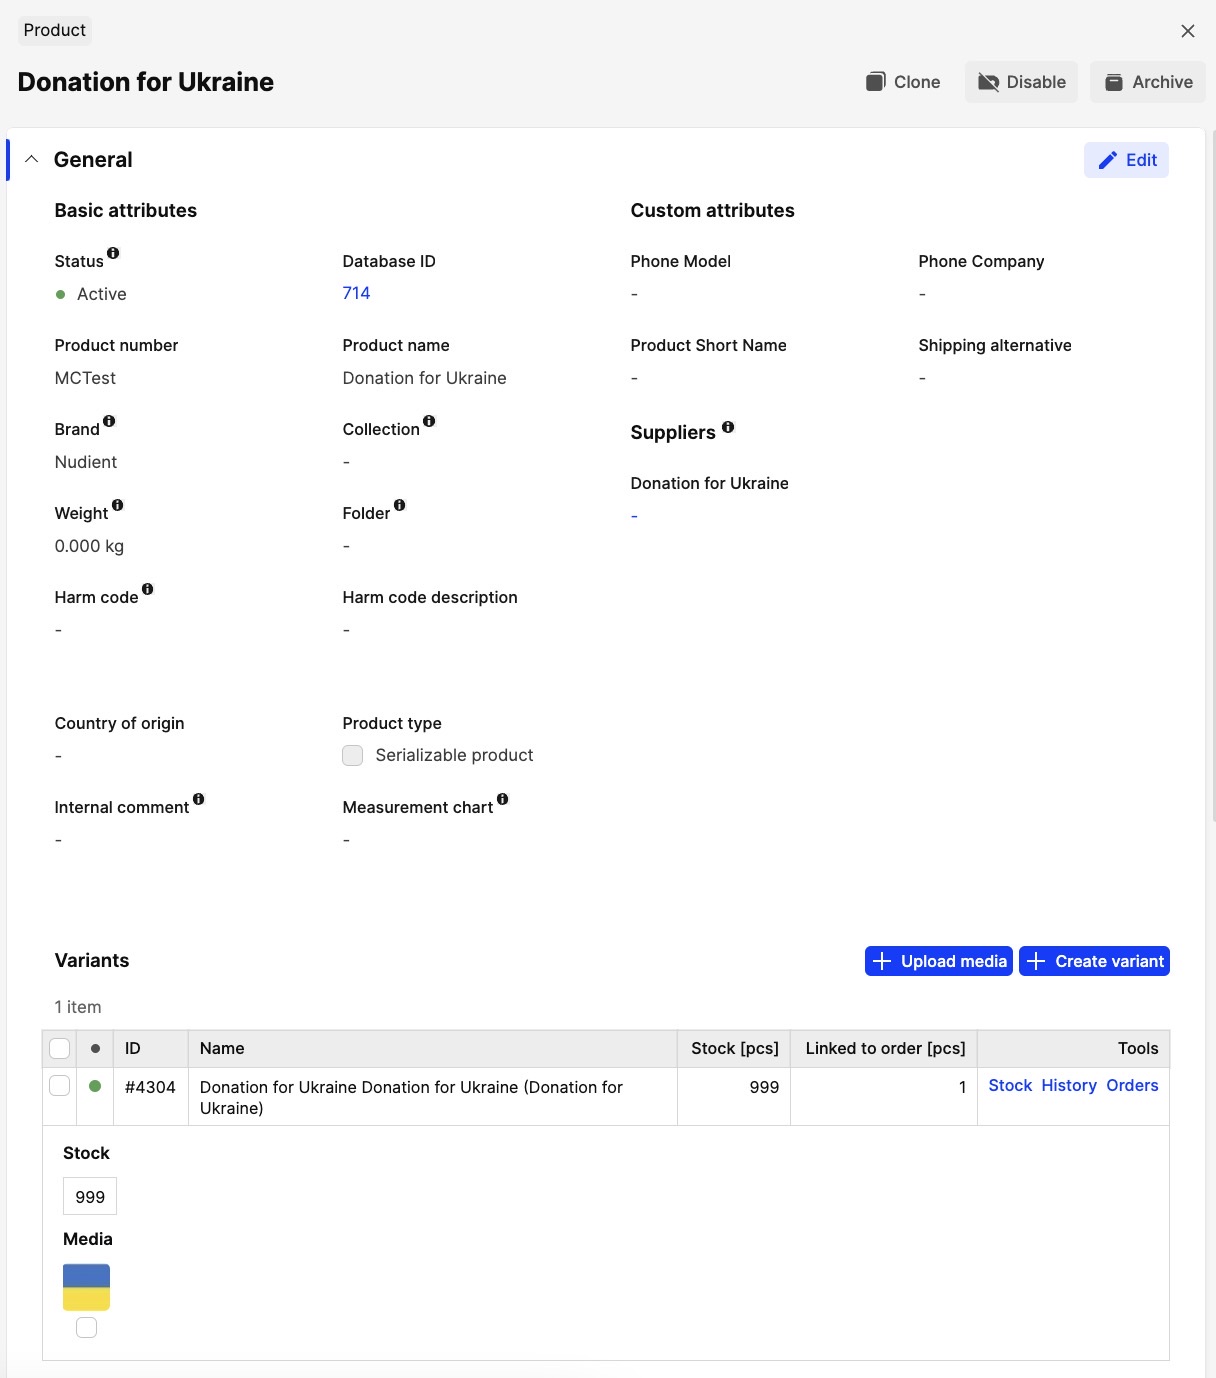
Task: Click the Weight info icon
Action: [117, 505]
